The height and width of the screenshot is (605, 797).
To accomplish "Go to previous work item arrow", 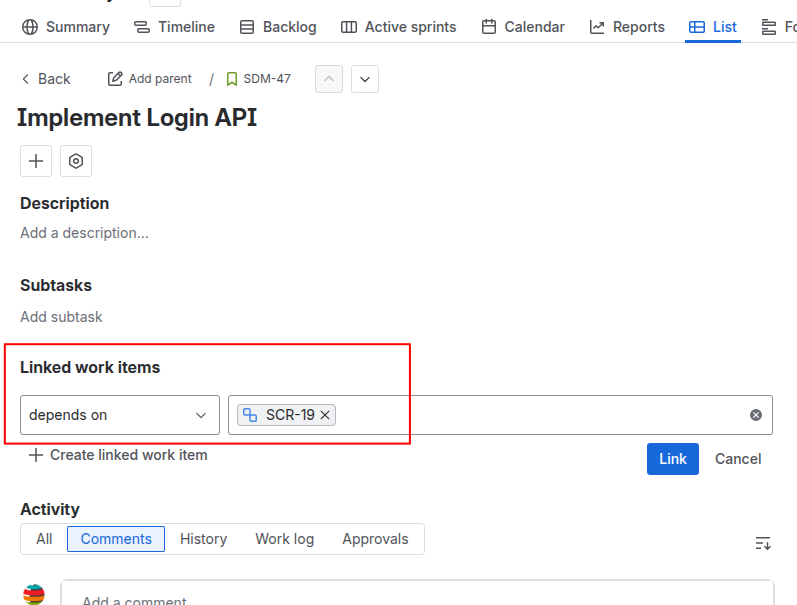I will tap(329, 79).
